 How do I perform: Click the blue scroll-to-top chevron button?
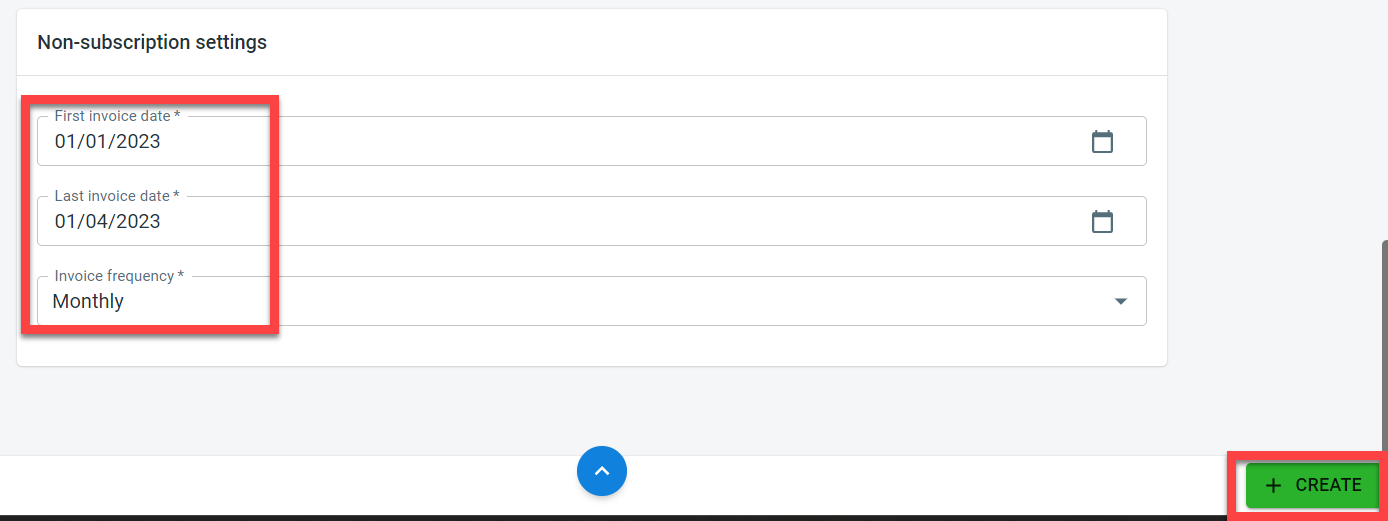(x=602, y=471)
